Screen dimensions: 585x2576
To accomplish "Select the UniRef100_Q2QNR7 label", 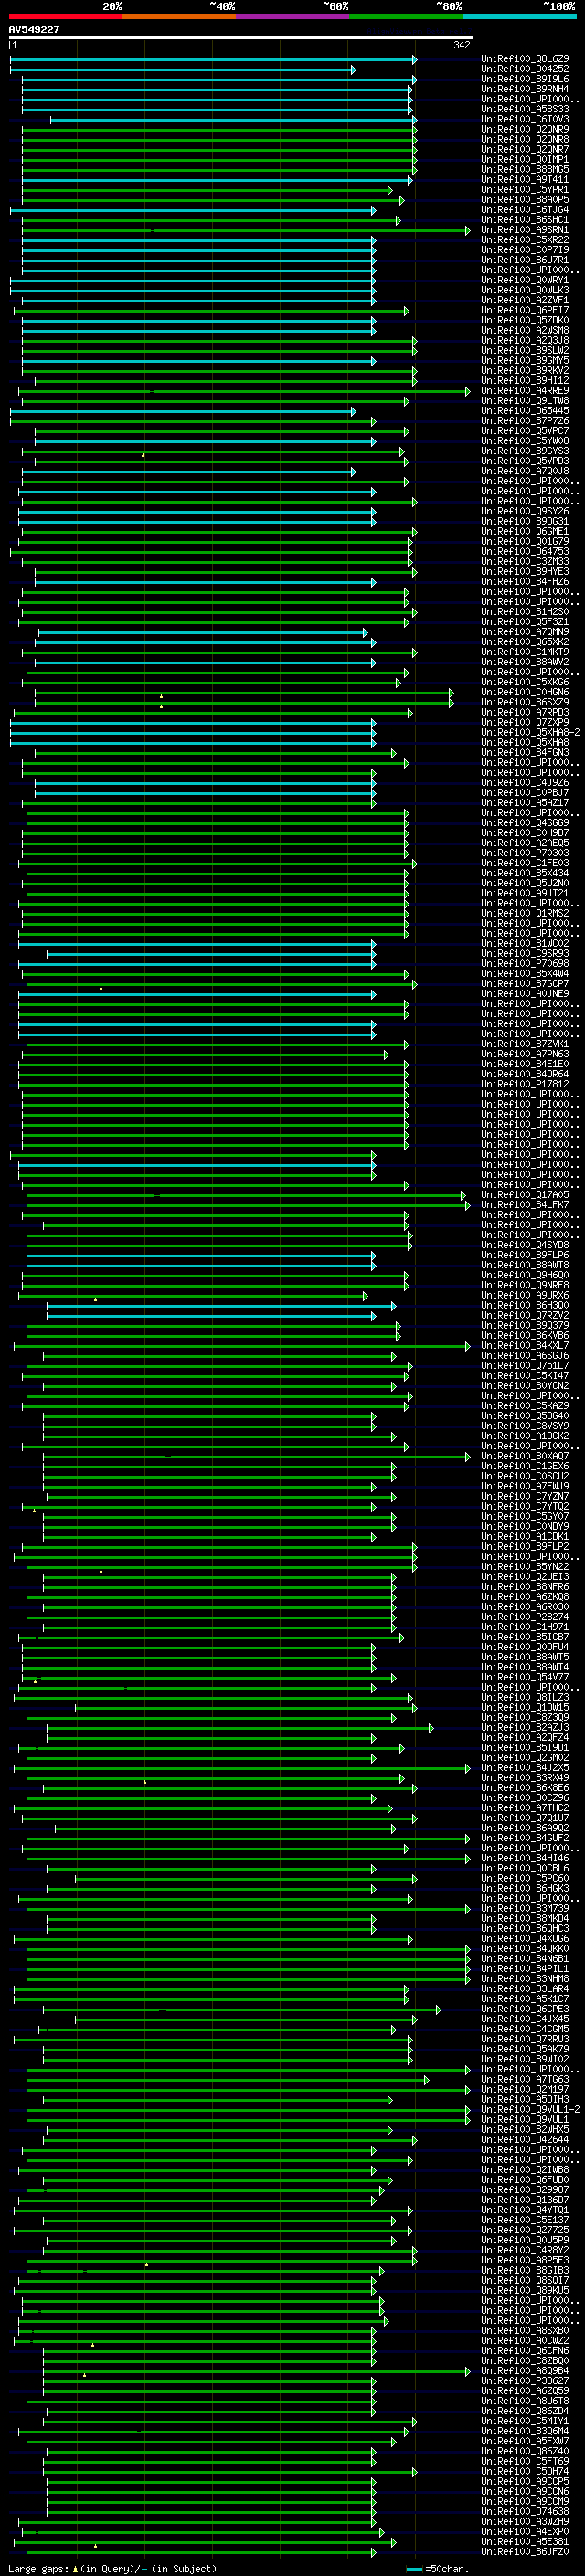I will [x=525, y=149].
